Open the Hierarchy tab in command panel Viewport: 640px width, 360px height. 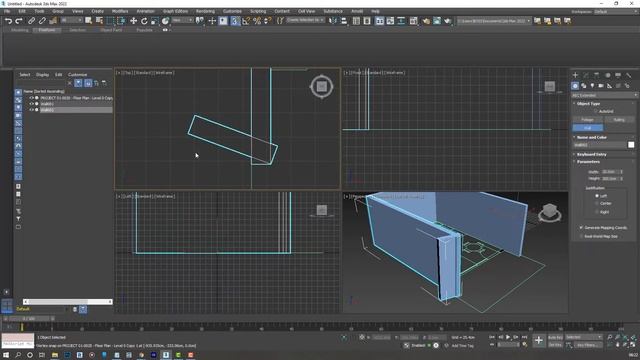click(596, 76)
